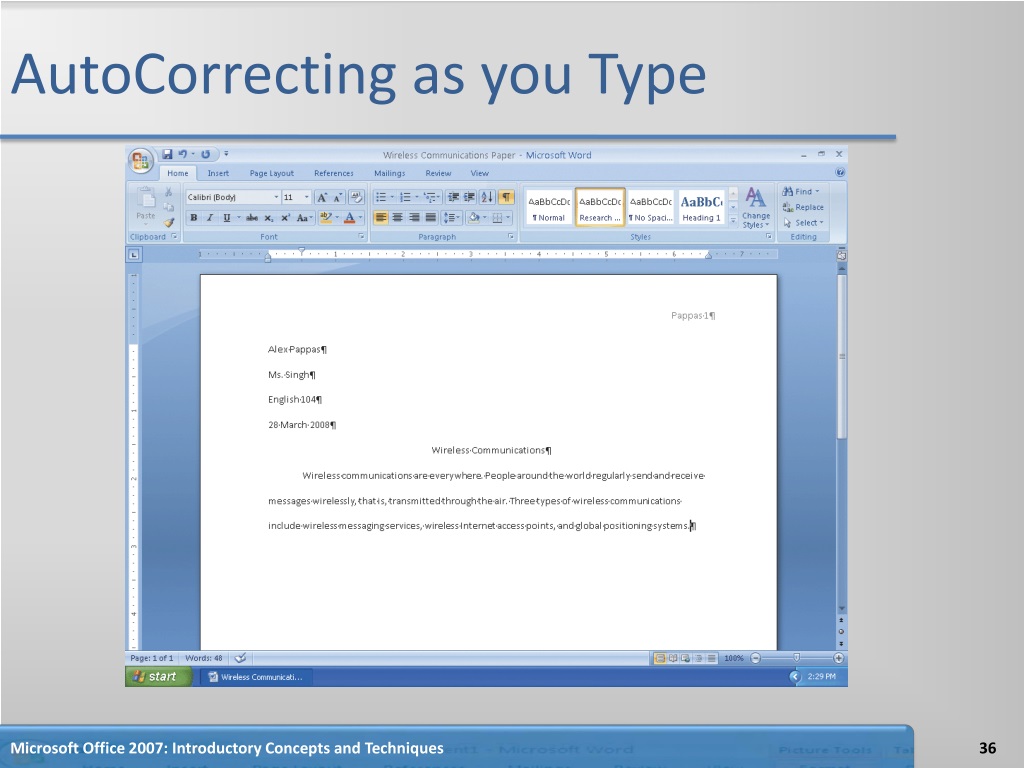Sort the selected text alphabetically
1024x768 pixels.
[487, 197]
